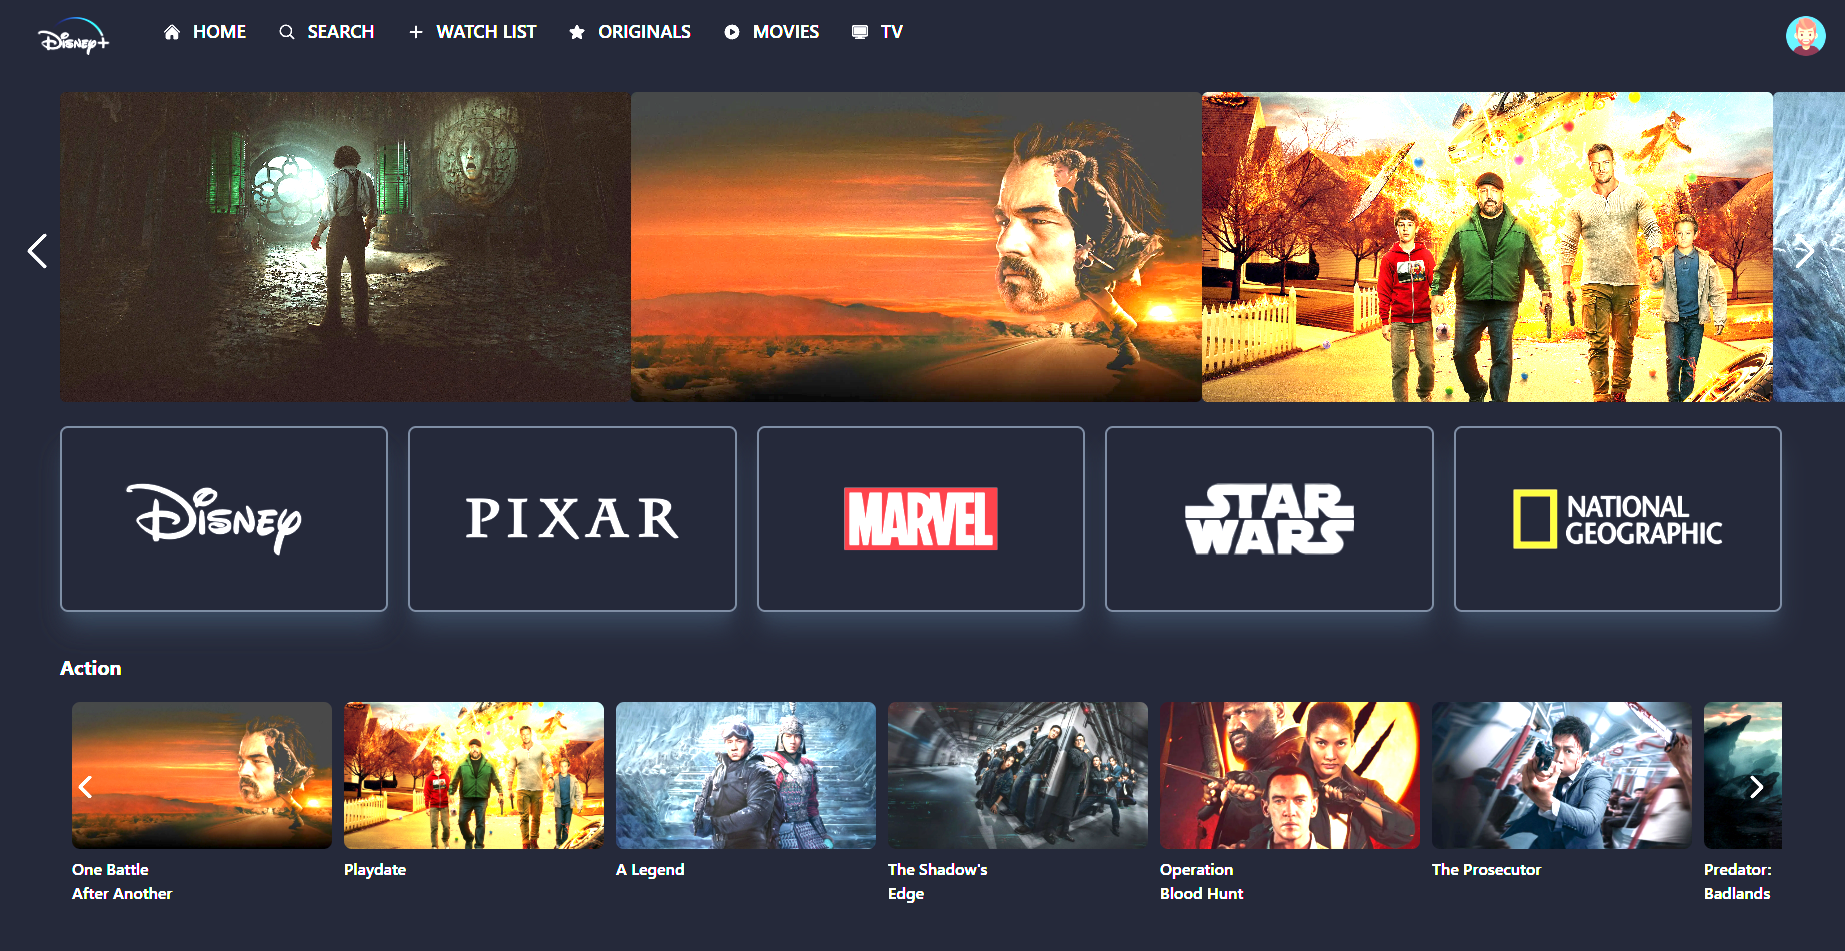Click the TV screen icon in the navbar
The height and width of the screenshot is (951, 1845).
(x=858, y=31)
